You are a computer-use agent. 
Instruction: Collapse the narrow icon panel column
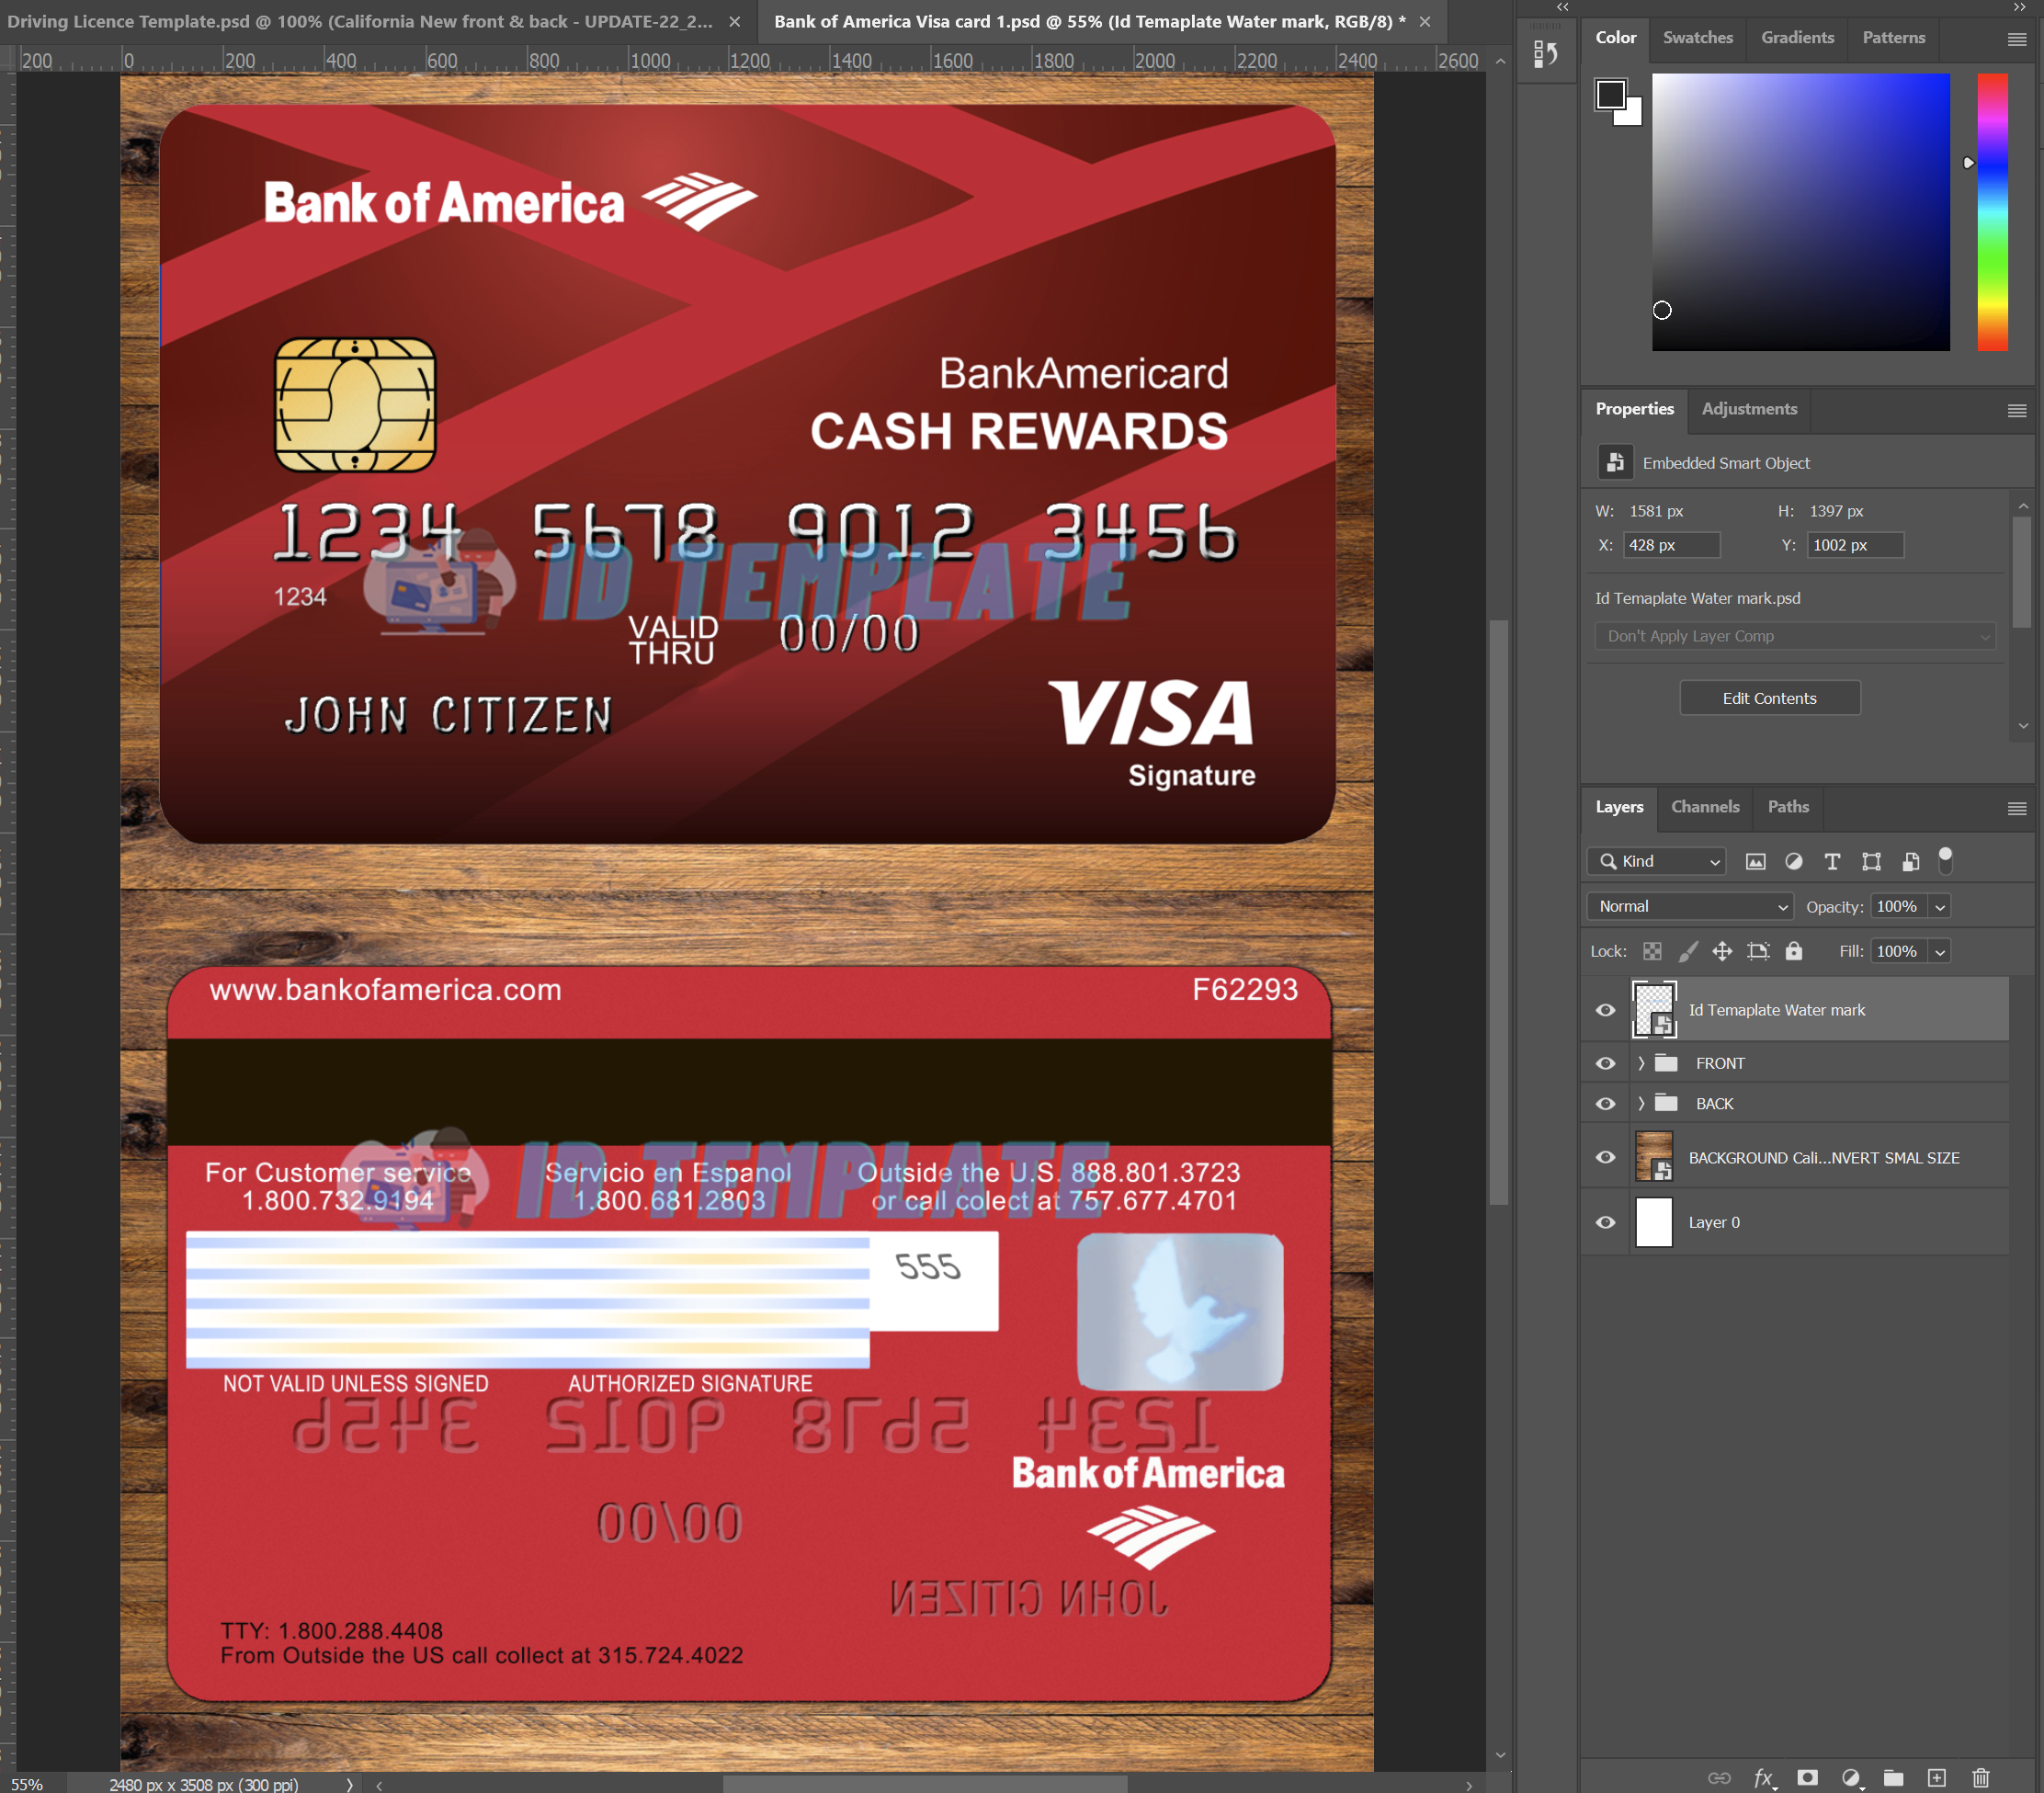pos(1563,7)
